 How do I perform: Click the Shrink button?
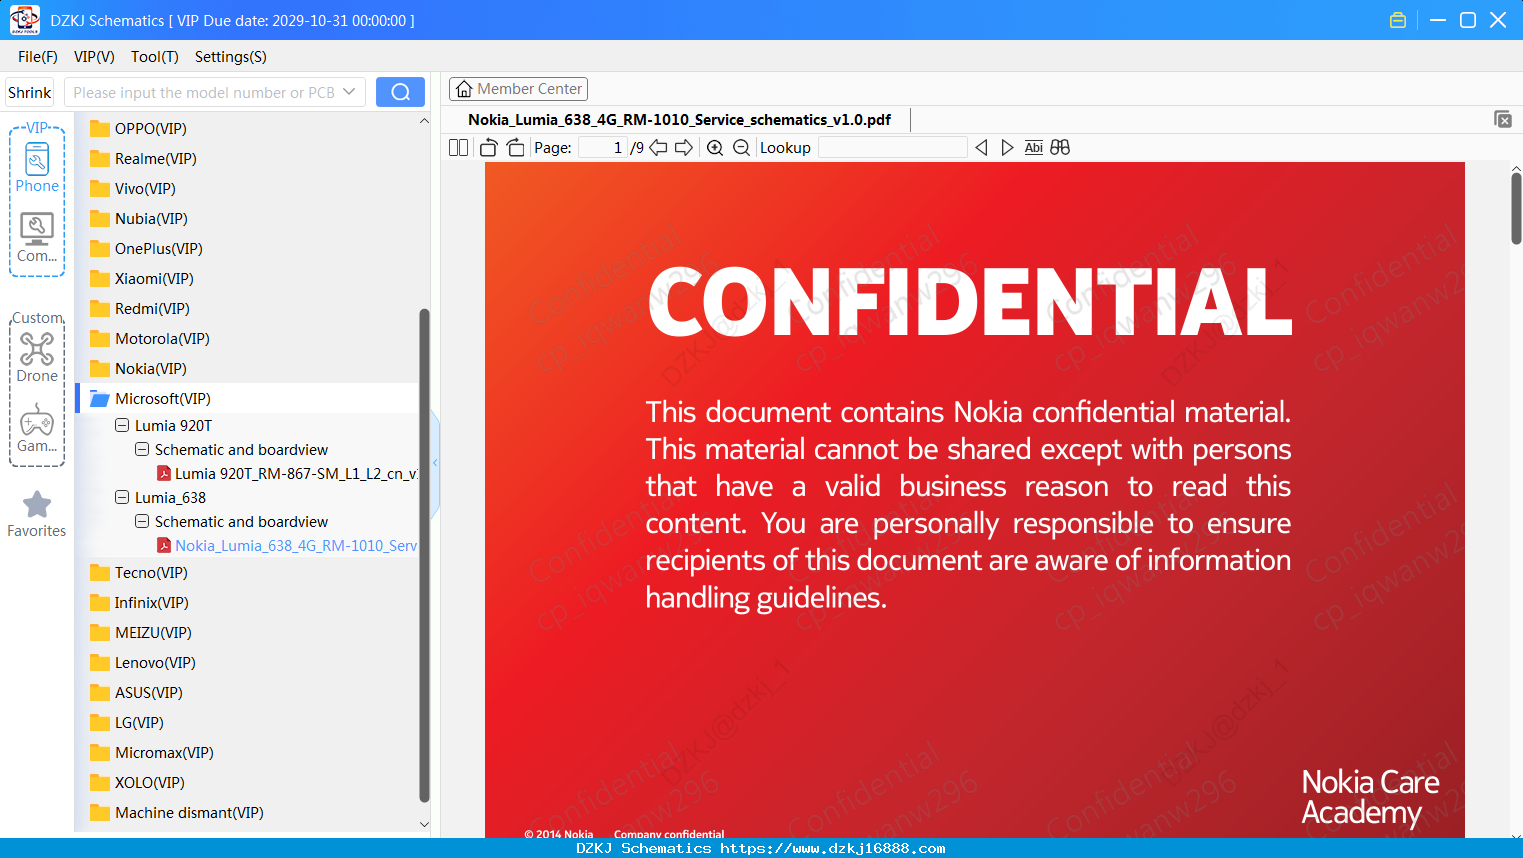coord(30,92)
